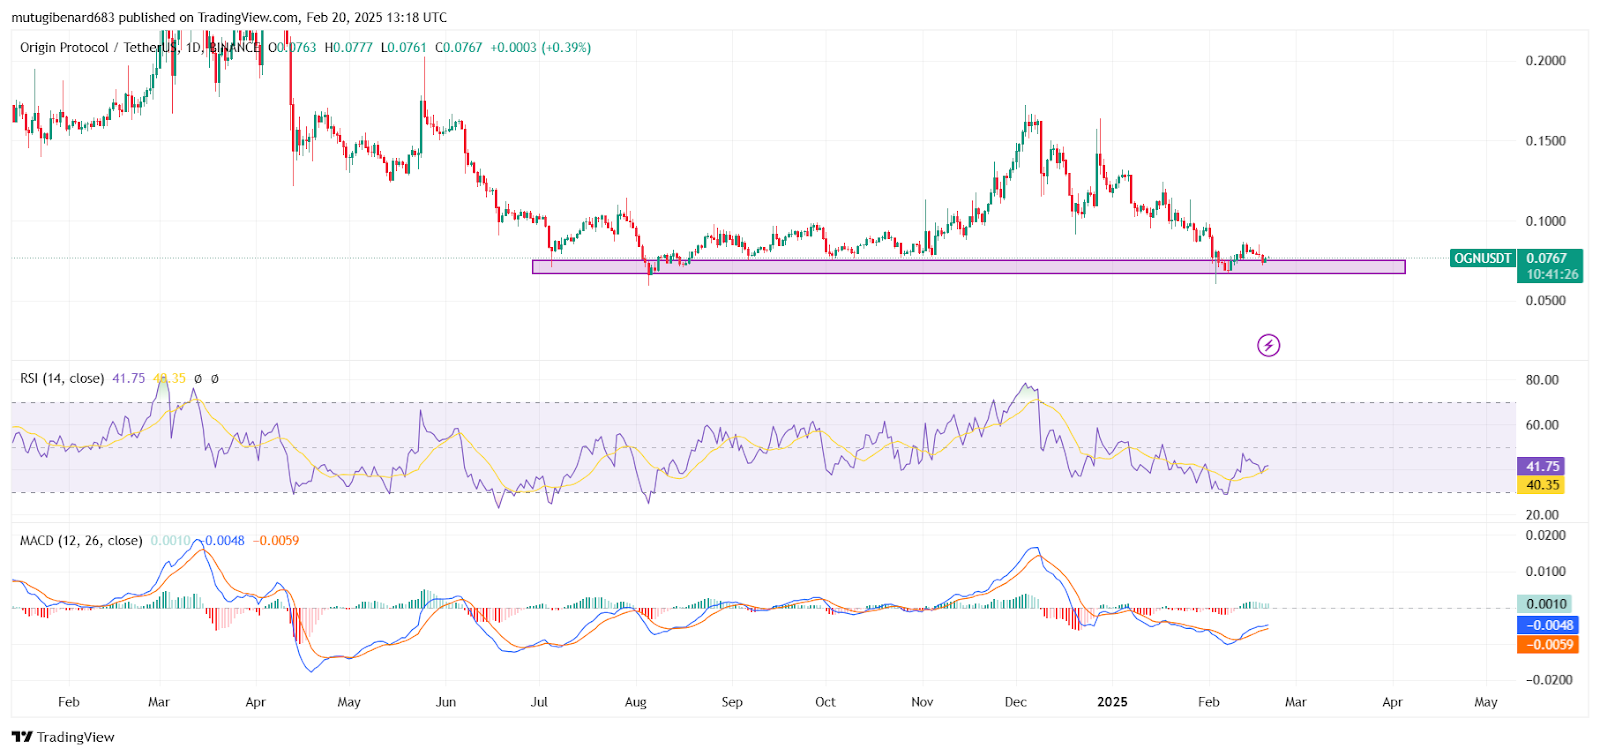Screen dimensions: 1600x756
Task: Click the 0.0500 price axis label
Action: coord(1546,301)
